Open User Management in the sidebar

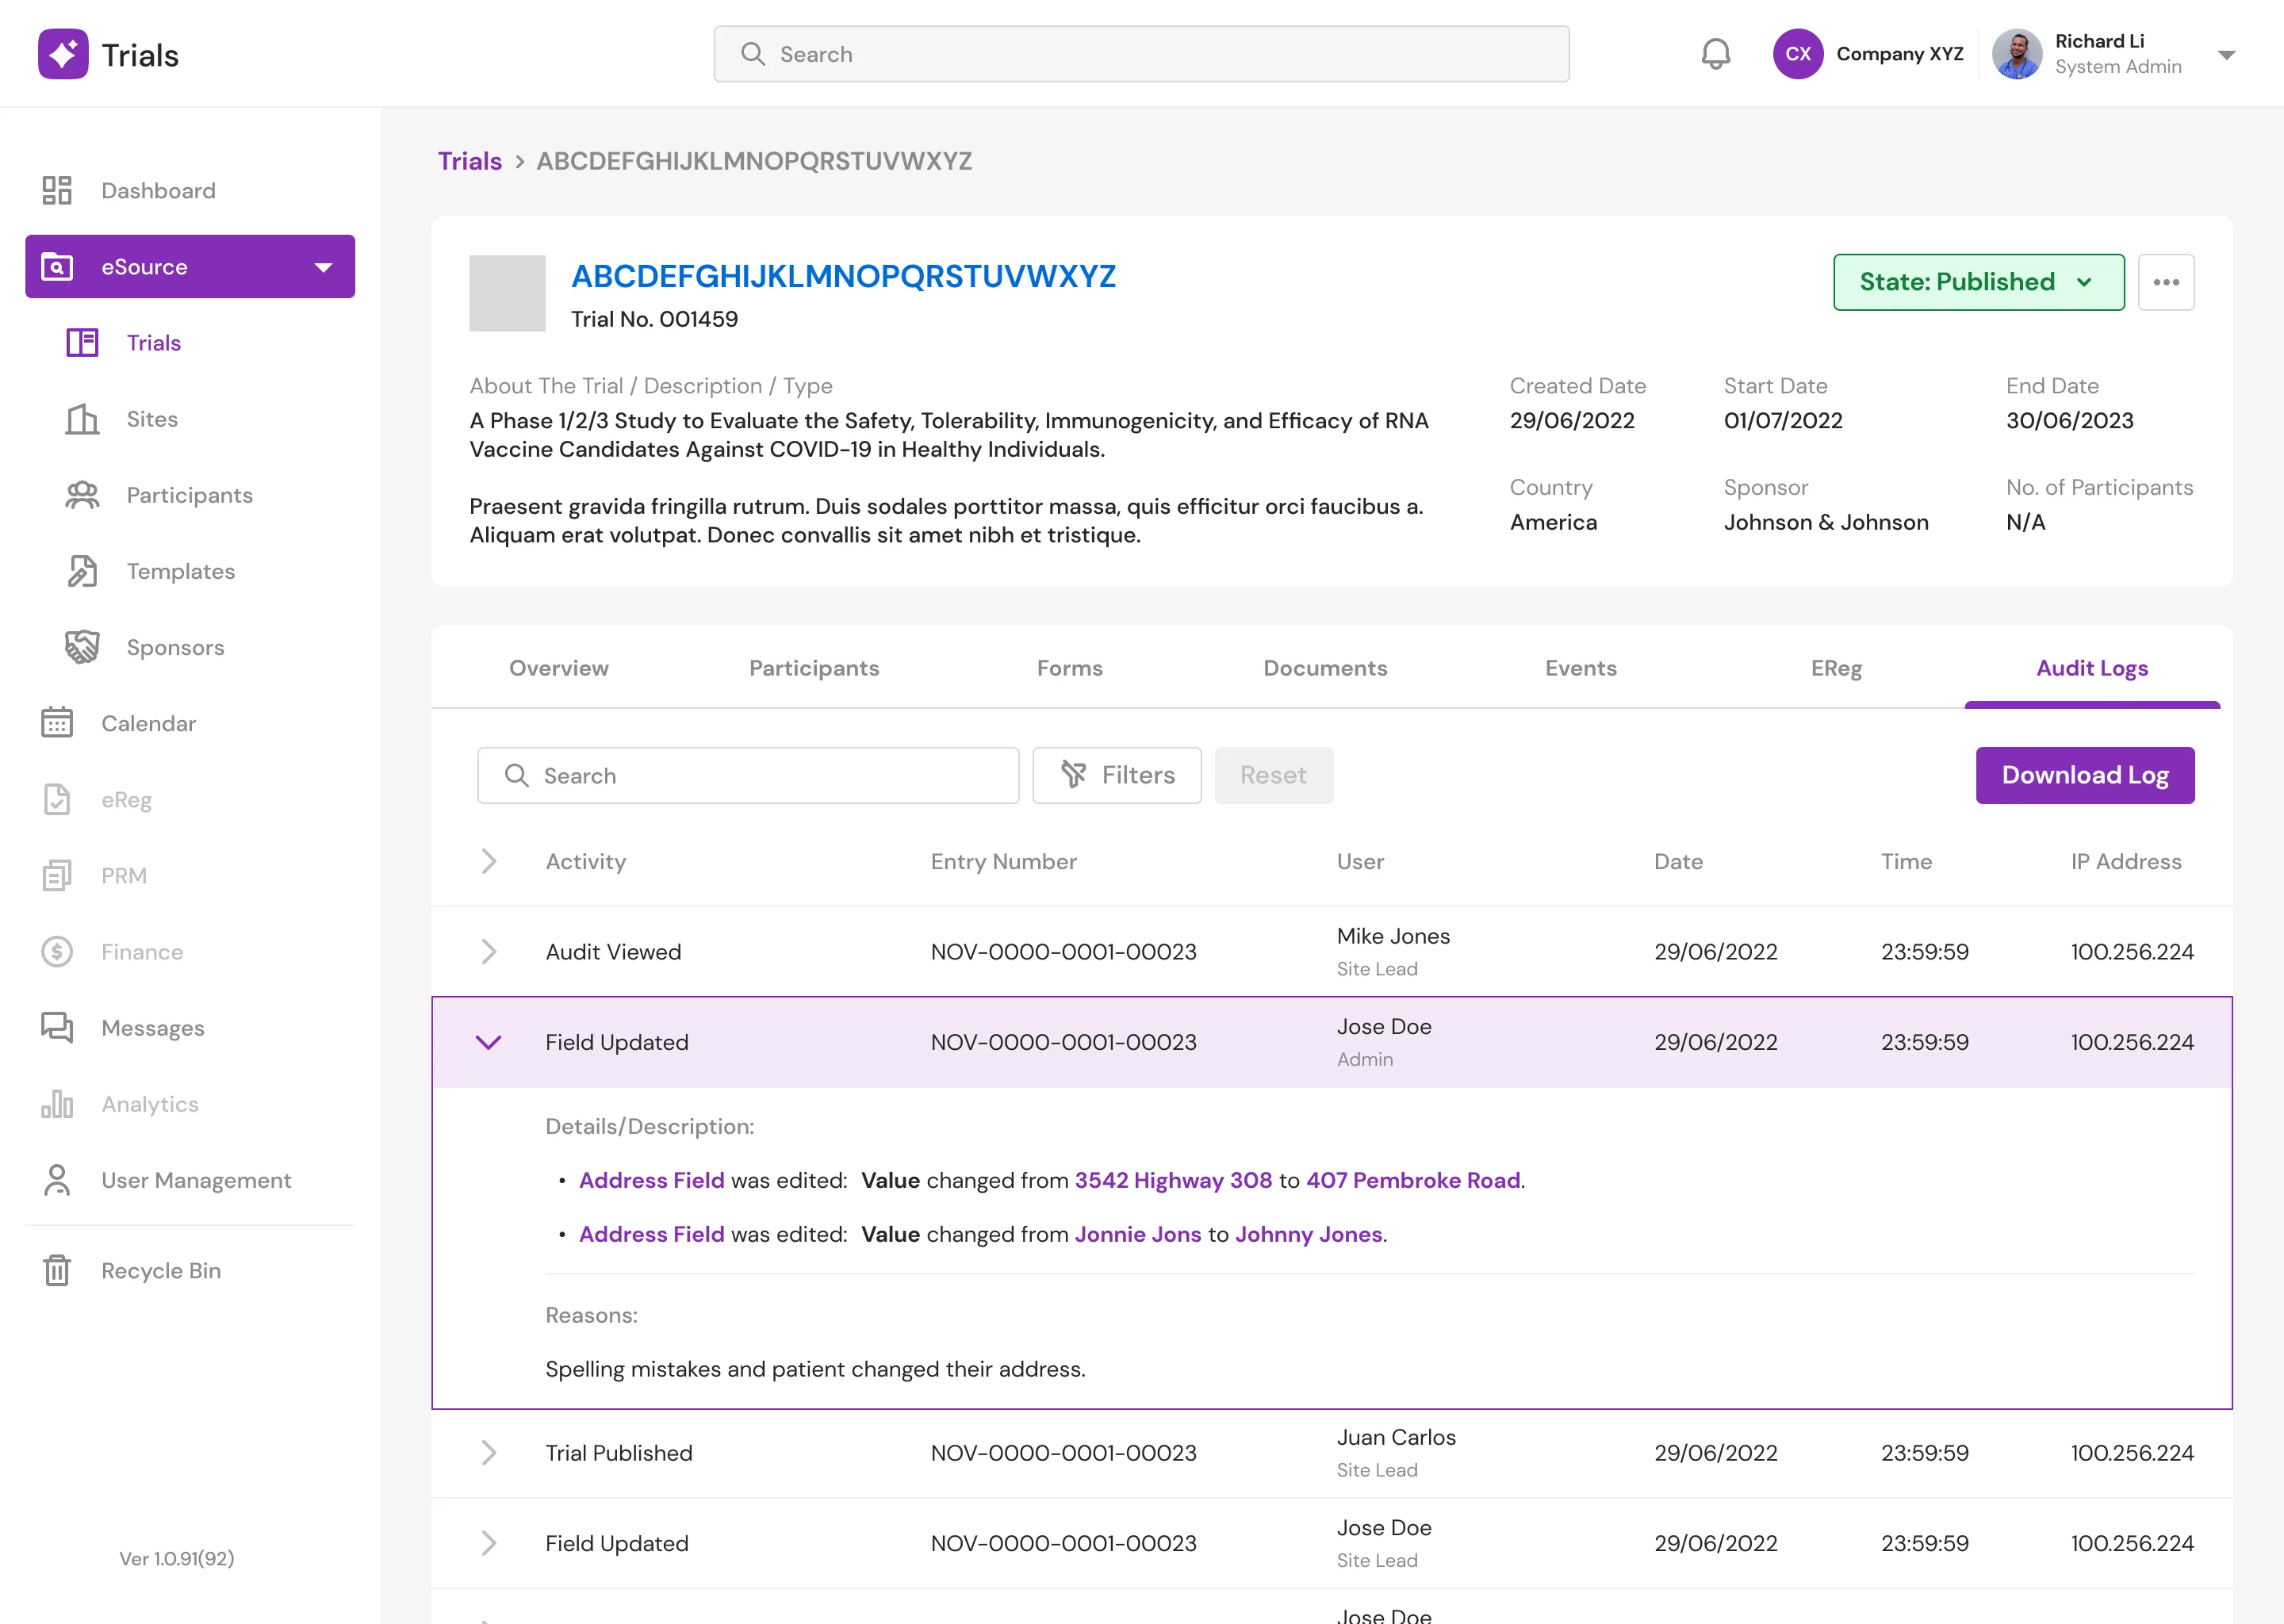[196, 1180]
